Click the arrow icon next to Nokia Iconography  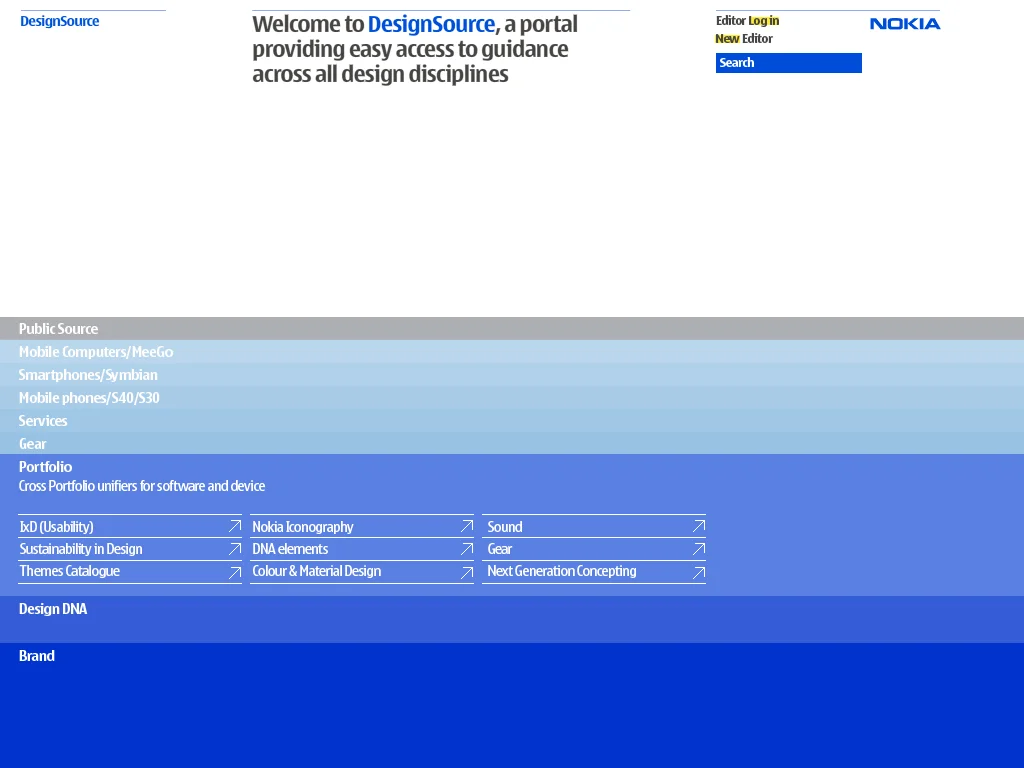tap(466, 526)
